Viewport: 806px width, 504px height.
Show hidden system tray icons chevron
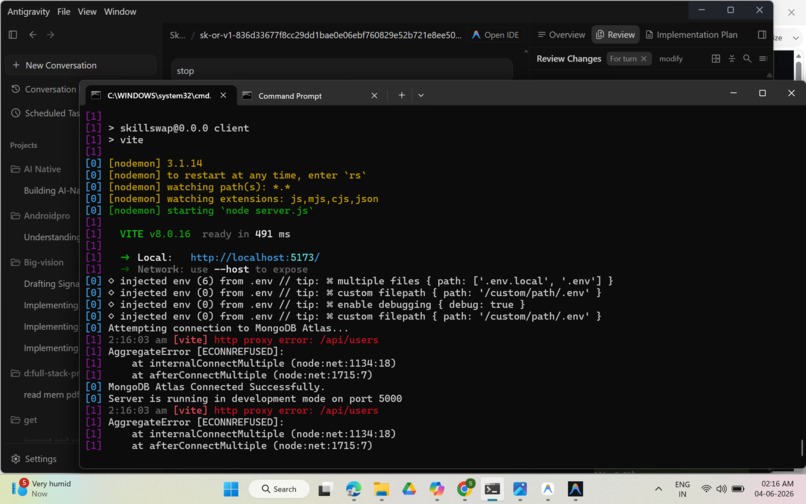658,489
